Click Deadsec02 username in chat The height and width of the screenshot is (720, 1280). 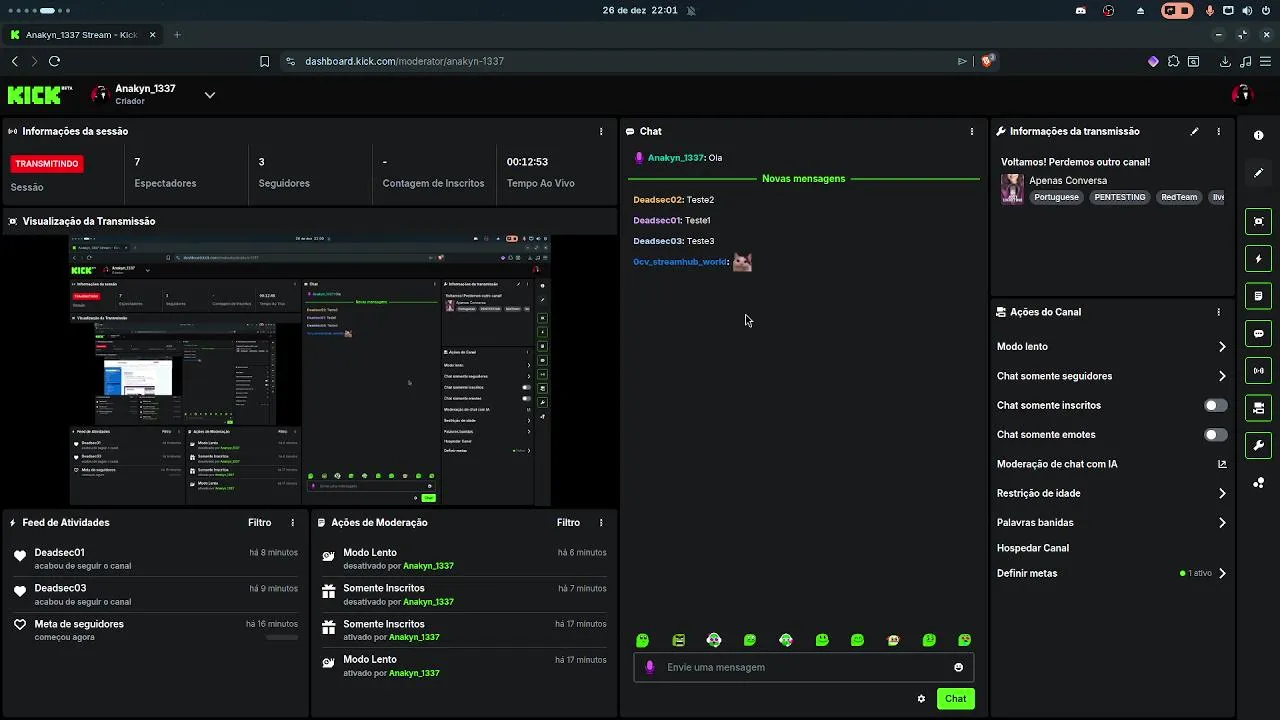658,200
